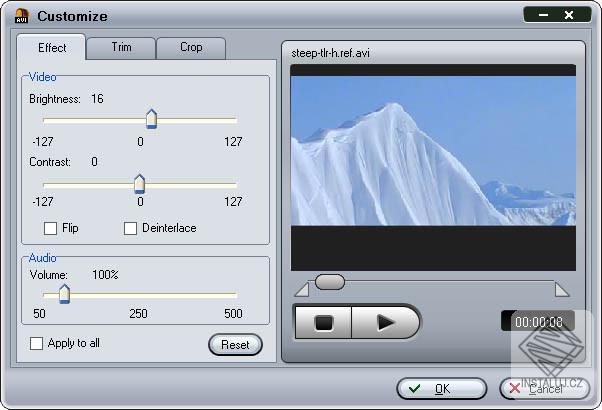Click the Brightness slider handle
The height and width of the screenshot is (410, 602).
point(152,119)
